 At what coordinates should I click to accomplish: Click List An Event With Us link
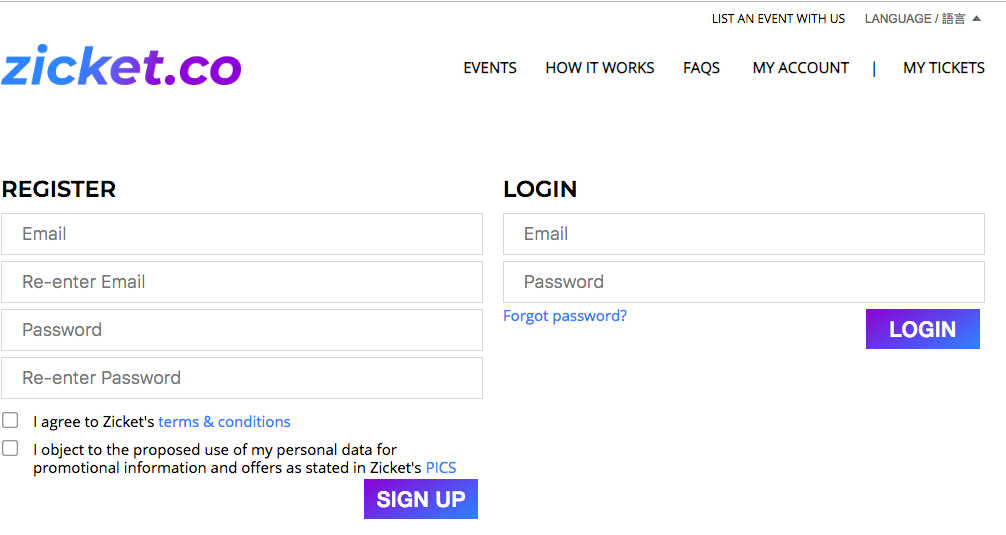pyautogui.click(x=778, y=18)
